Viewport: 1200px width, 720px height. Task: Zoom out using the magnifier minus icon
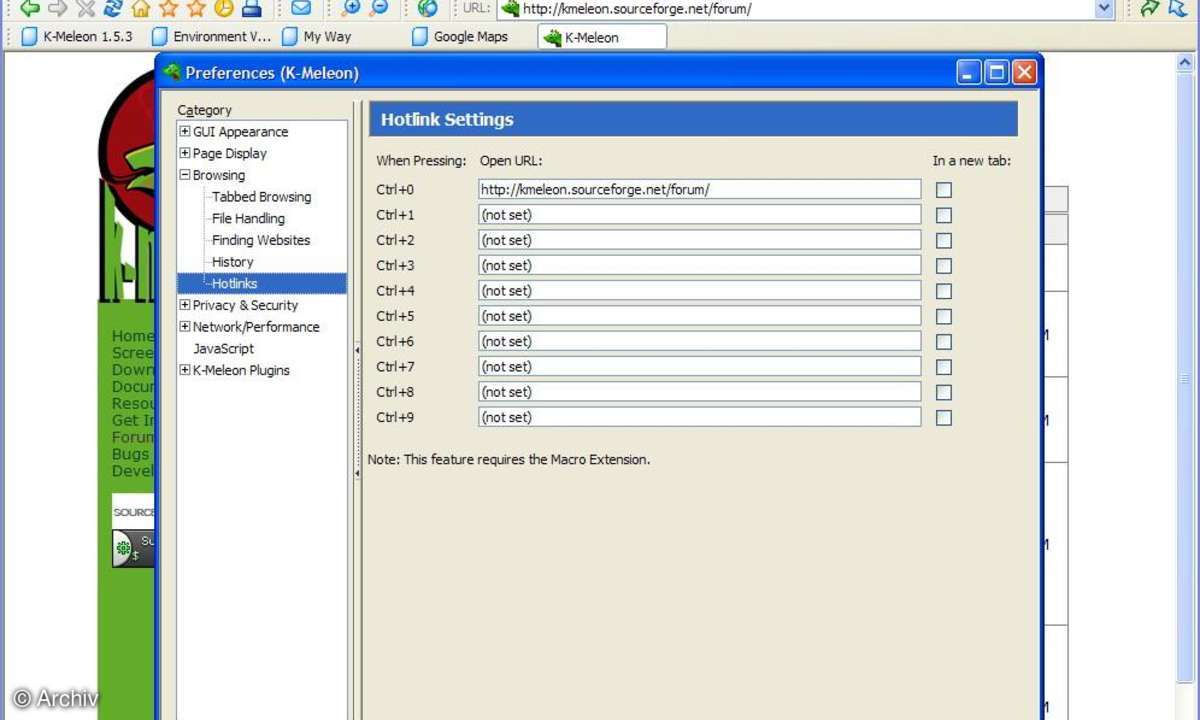pyautogui.click(x=378, y=8)
